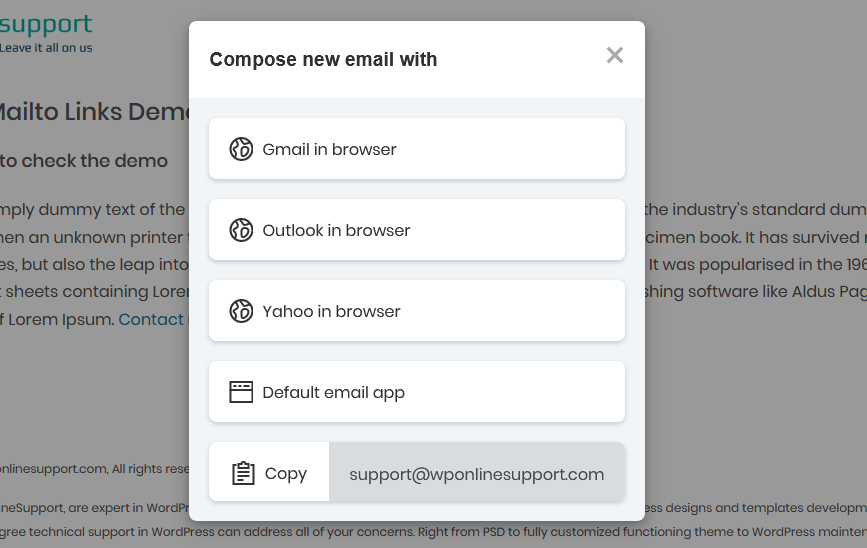The height and width of the screenshot is (548, 867).
Task: Click the support@wponlinesupport.com address field
Action: point(477,472)
